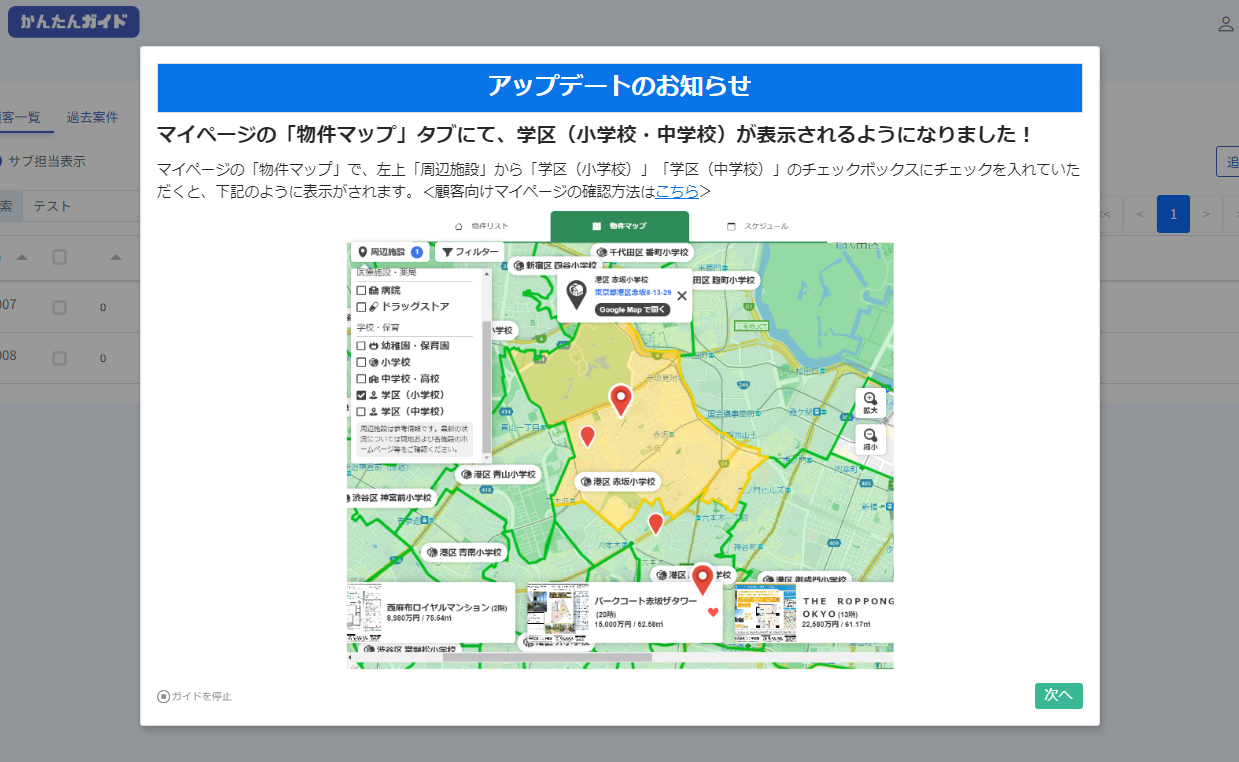Viewport: 1239px width, 762px height.
Task: Click the 西麻布ロイヤルマンション floor plan thumbnail
Action: [364, 612]
